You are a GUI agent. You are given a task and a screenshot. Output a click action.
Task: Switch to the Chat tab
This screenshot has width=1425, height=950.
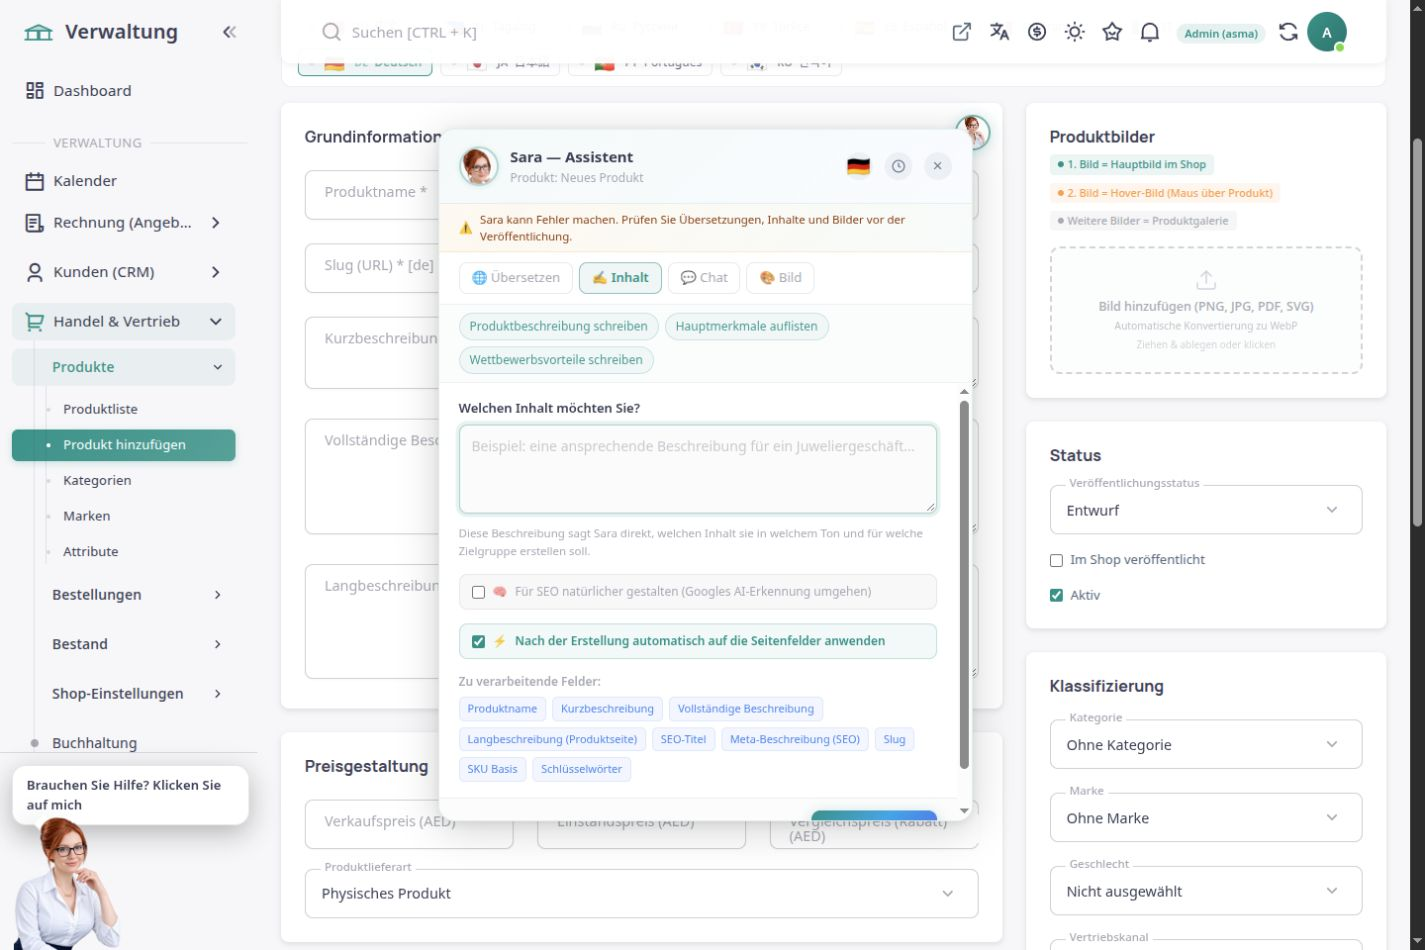tap(704, 278)
